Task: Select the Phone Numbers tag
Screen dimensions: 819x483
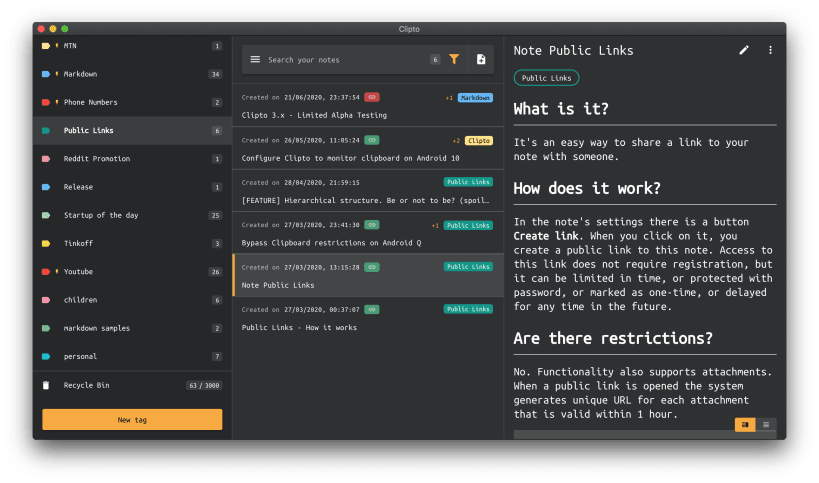Action: 133,102
